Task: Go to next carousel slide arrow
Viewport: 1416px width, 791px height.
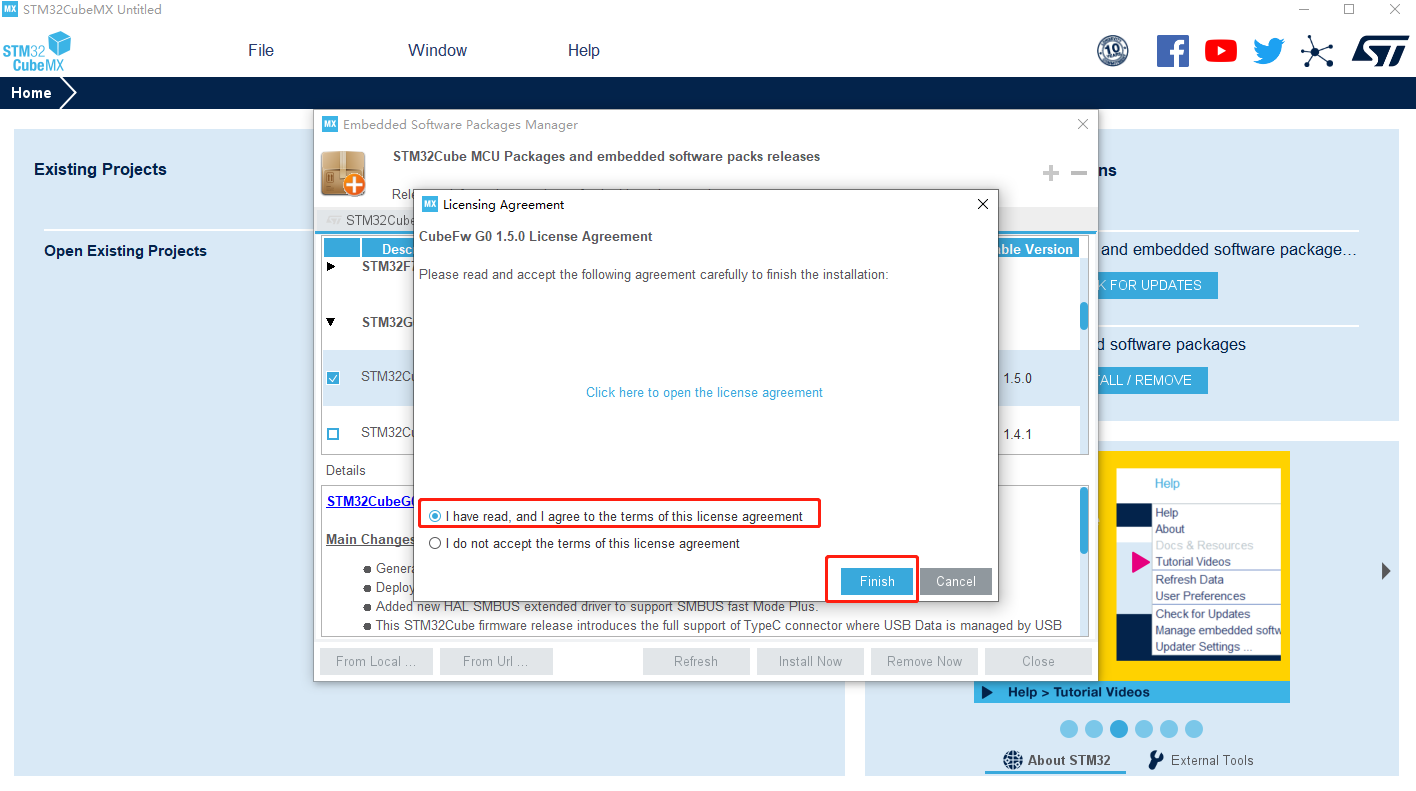Action: pos(1386,571)
